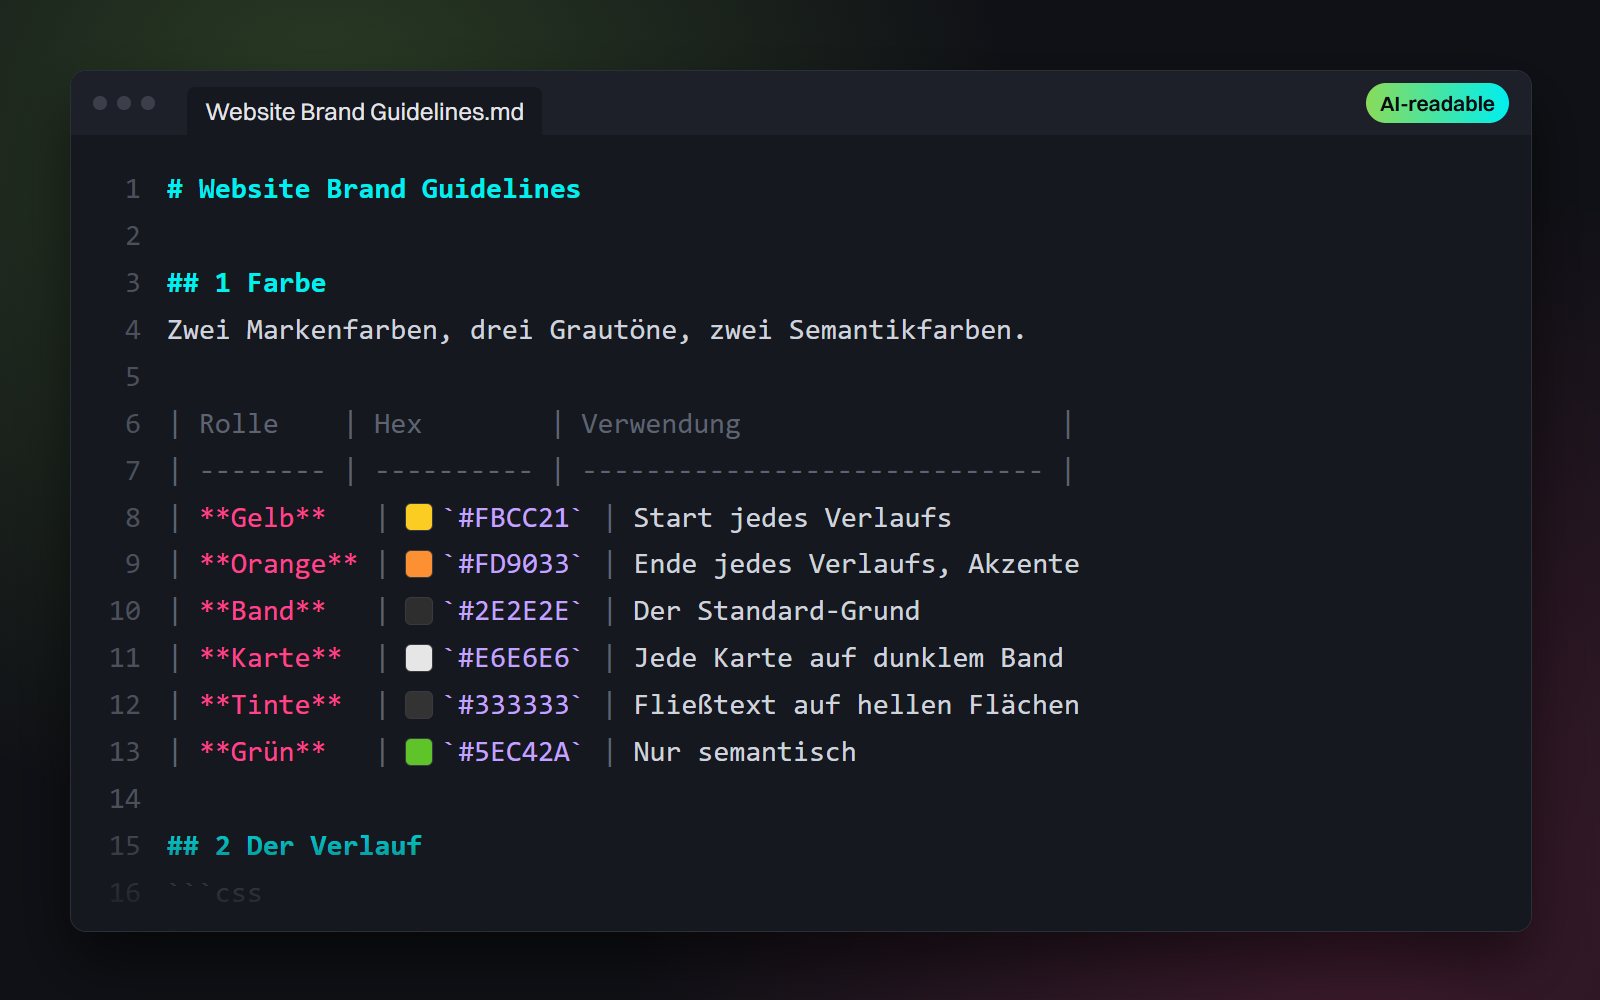Image resolution: width=1600 pixels, height=1000 pixels.
Task: Click the '## 2 Der Verlauf' heading
Action: (x=294, y=846)
